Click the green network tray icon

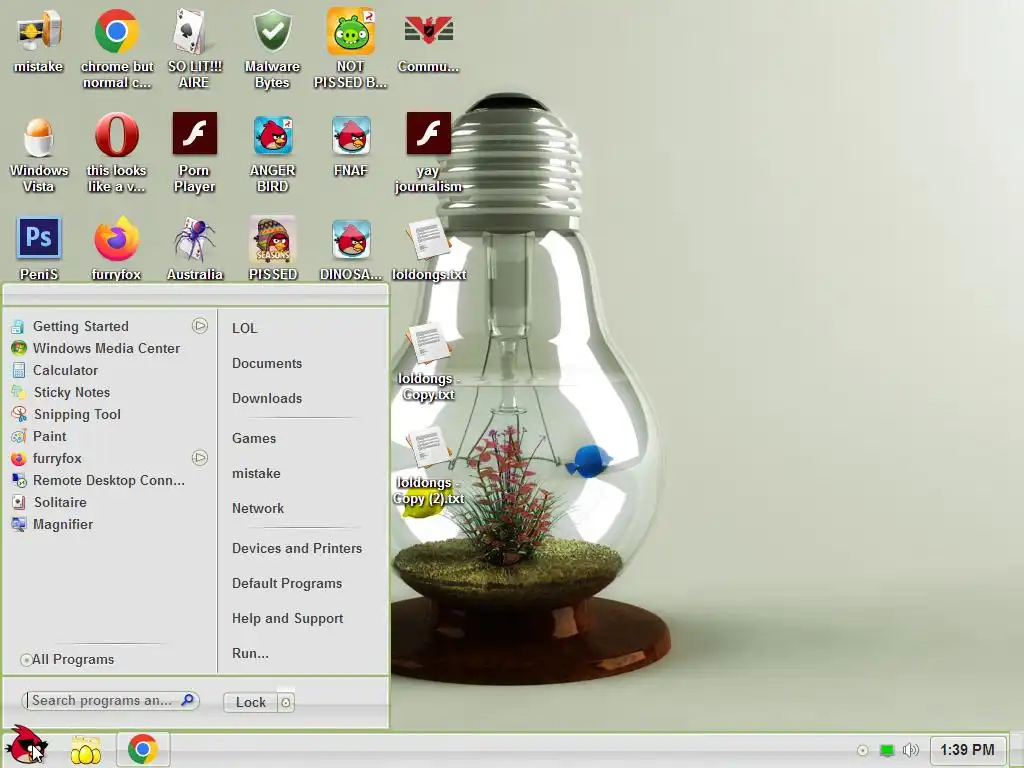[x=886, y=750]
